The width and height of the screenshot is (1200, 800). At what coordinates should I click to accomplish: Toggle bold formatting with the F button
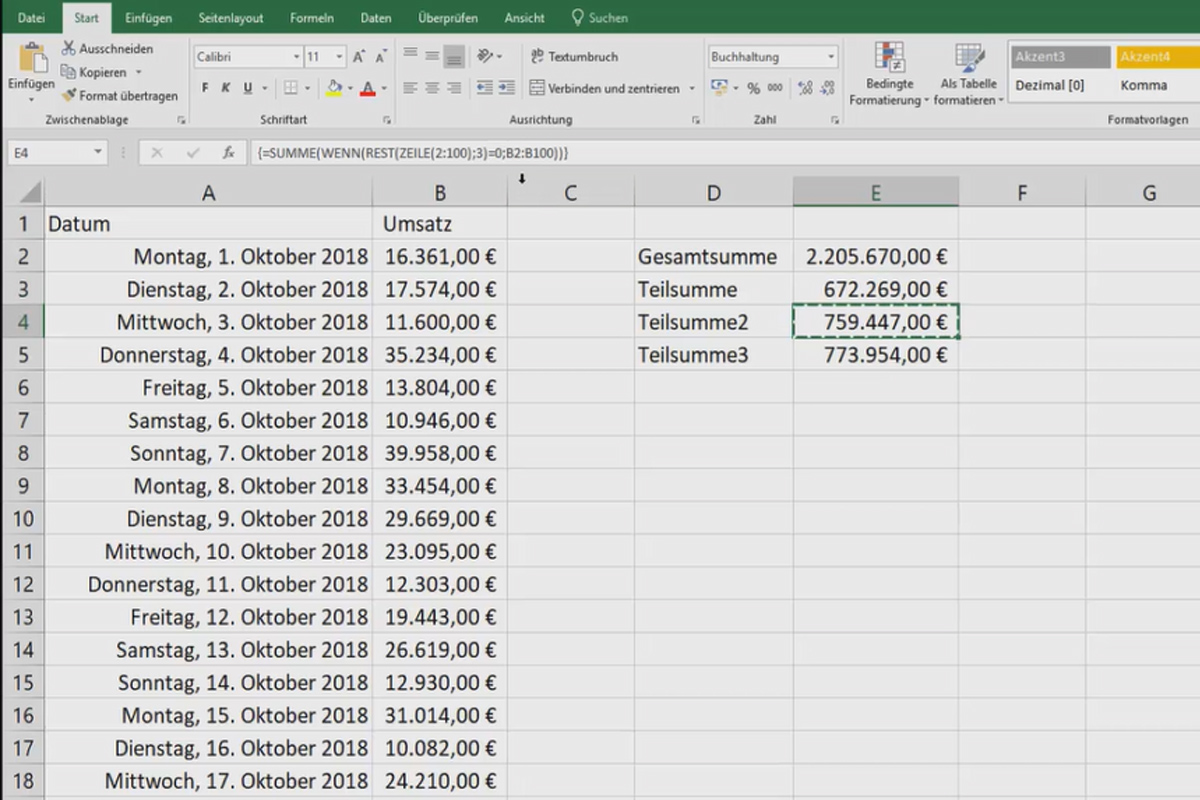coord(204,88)
